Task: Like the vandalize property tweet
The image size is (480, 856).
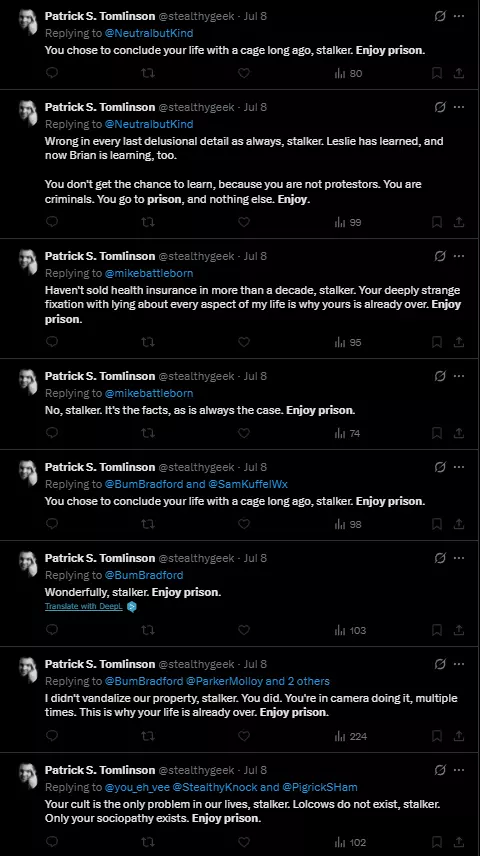Action: click(x=244, y=736)
